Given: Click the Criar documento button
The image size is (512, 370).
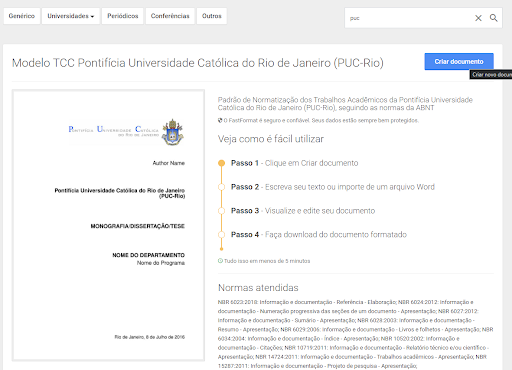Looking at the screenshot, I should 459,62.
